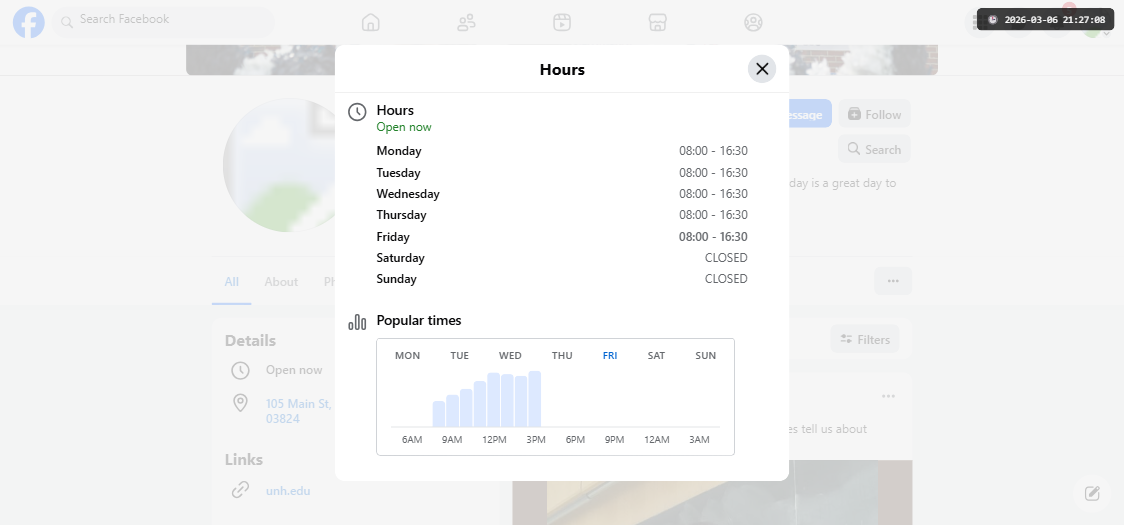The width and height of the screenshot is (1124, 525).
Task: Click the Tuesday hours row label
Action: pyautogui.click(x=398, y=173)
